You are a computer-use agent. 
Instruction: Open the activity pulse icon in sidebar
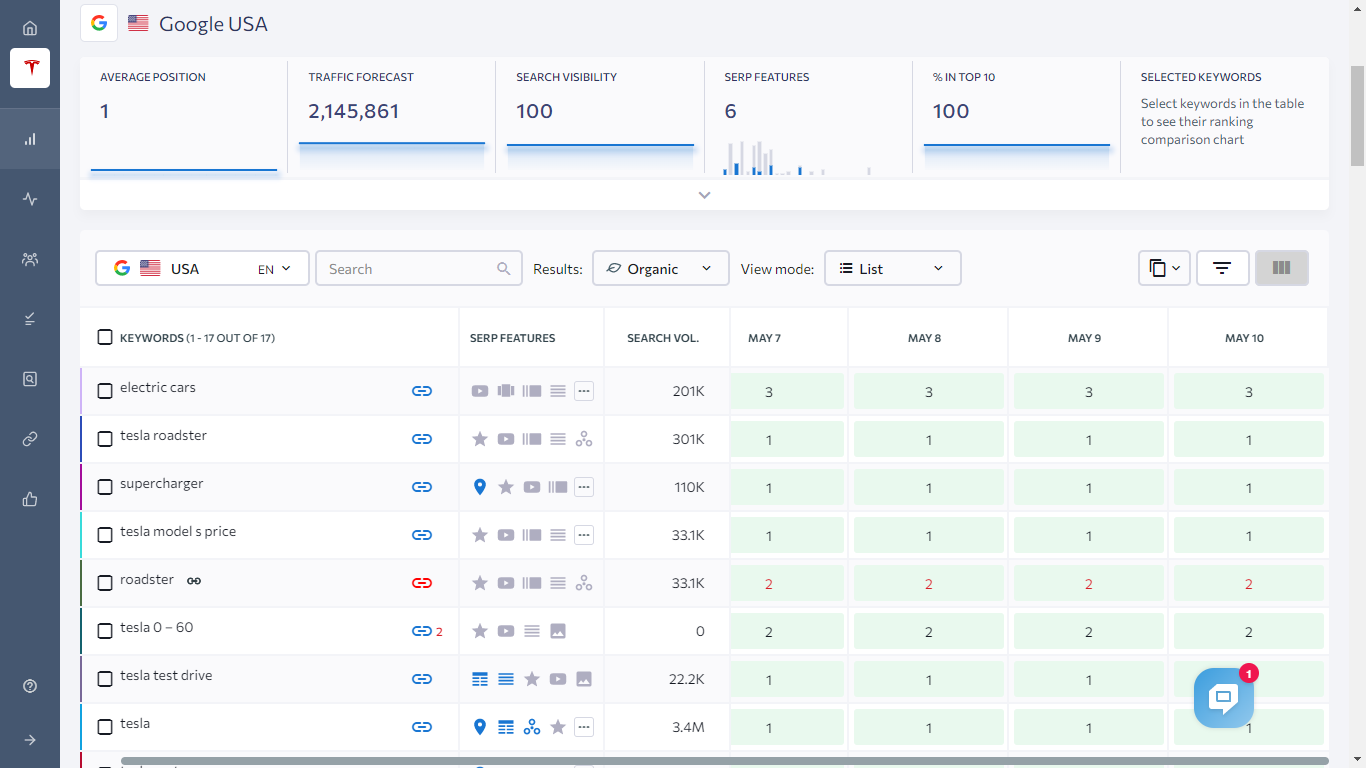30,199
